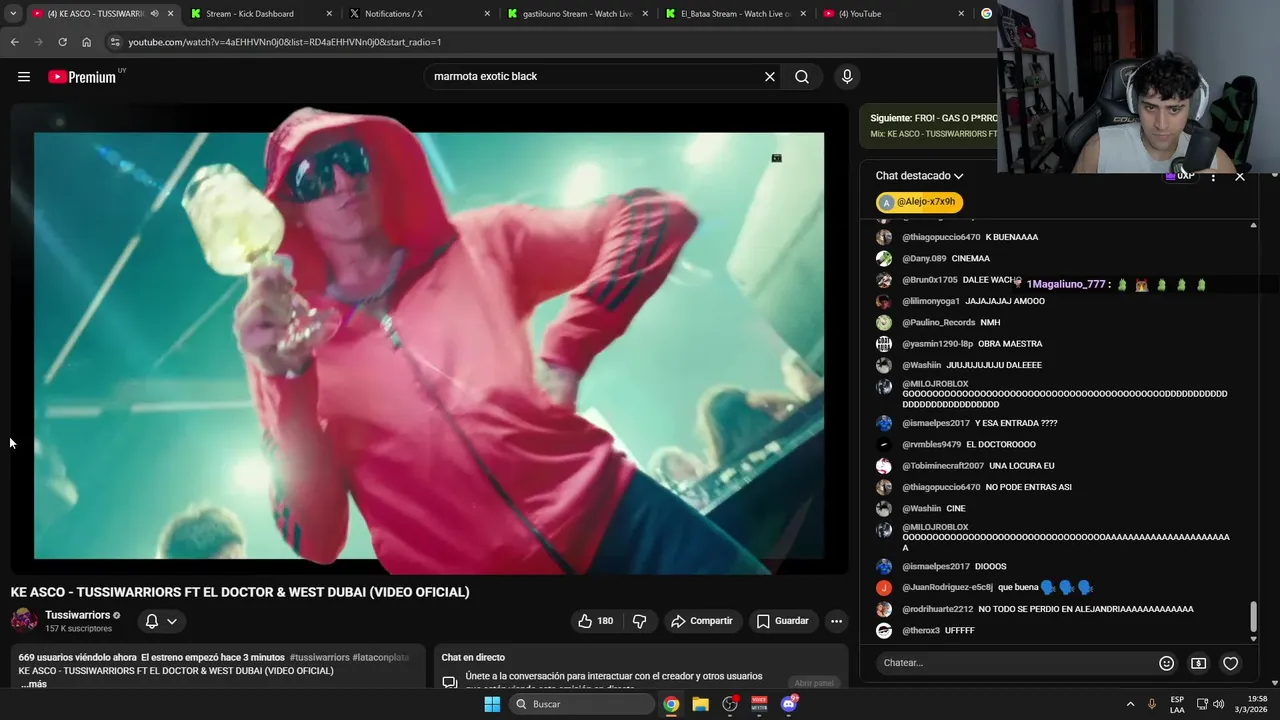
Task: Open File Explorer from taskbar
Action: click(x=701, y=704)
